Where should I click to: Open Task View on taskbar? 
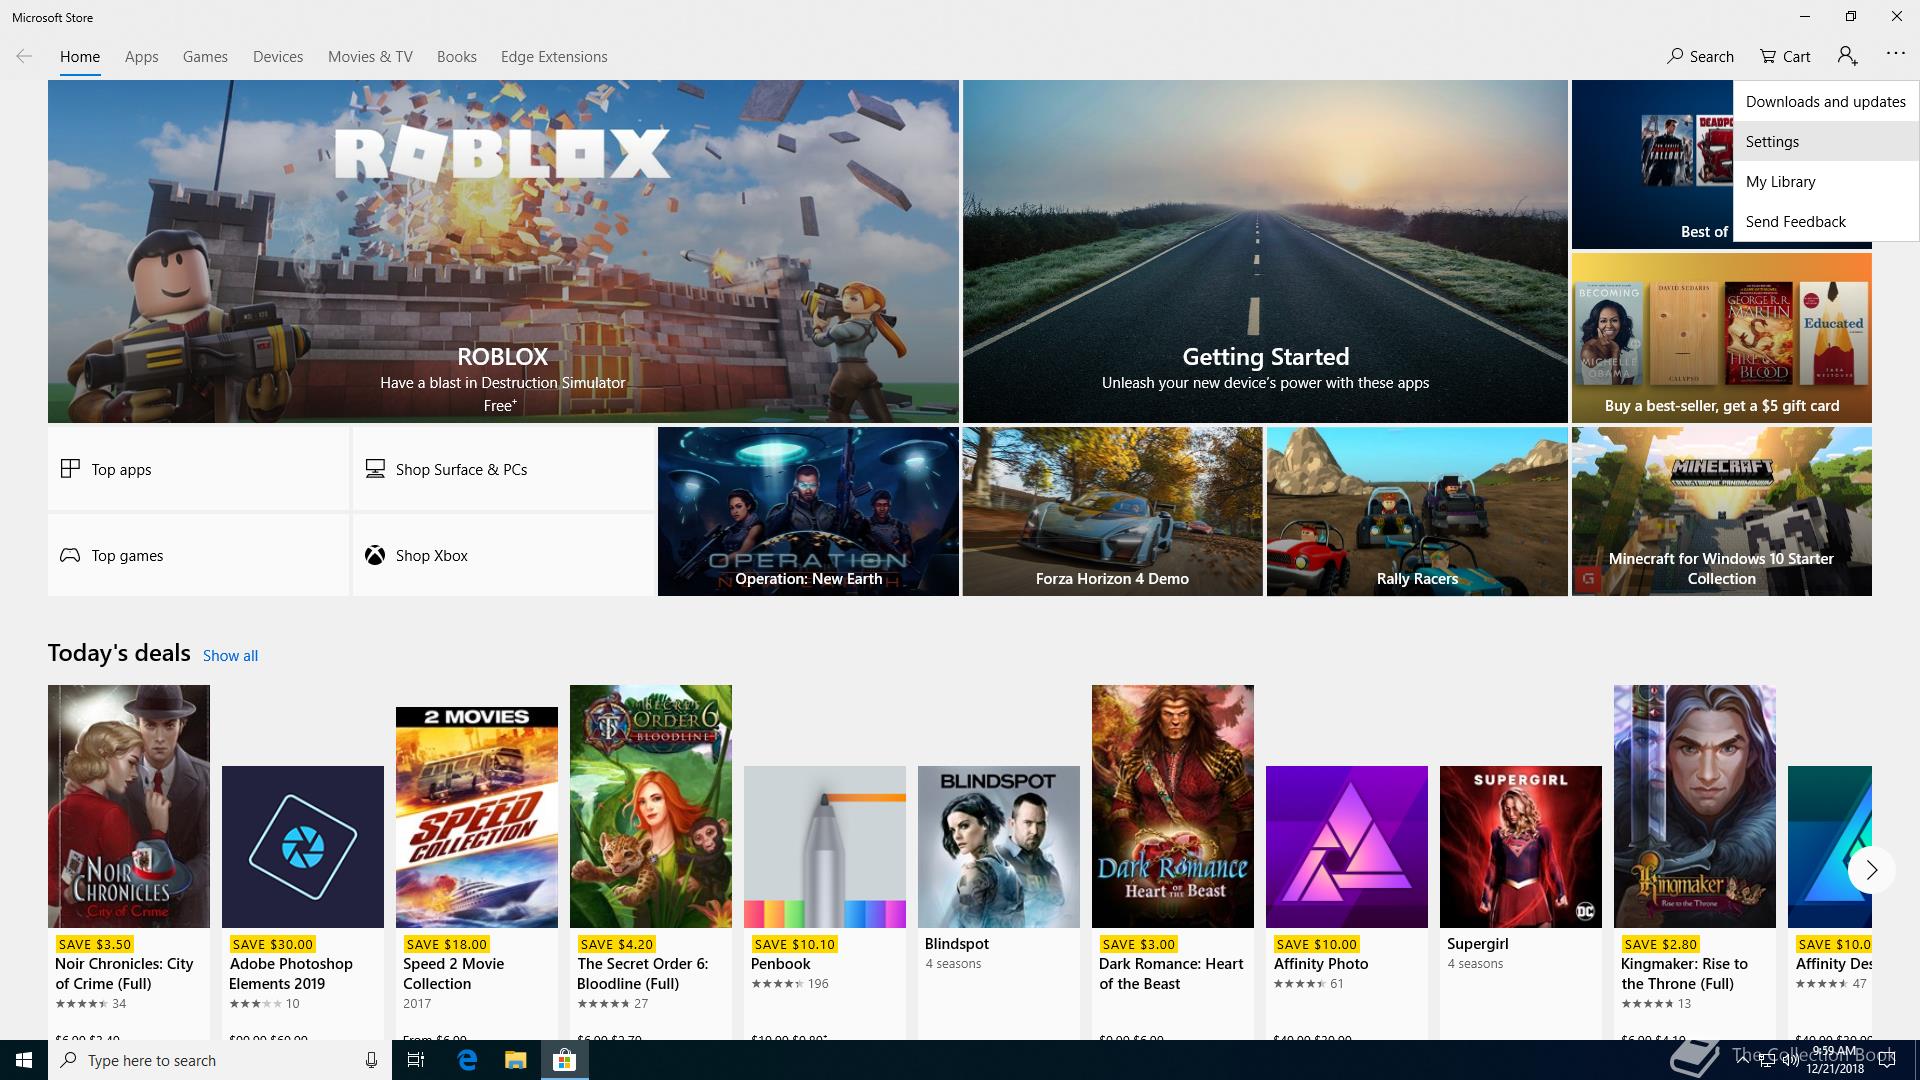[416, 1060]
